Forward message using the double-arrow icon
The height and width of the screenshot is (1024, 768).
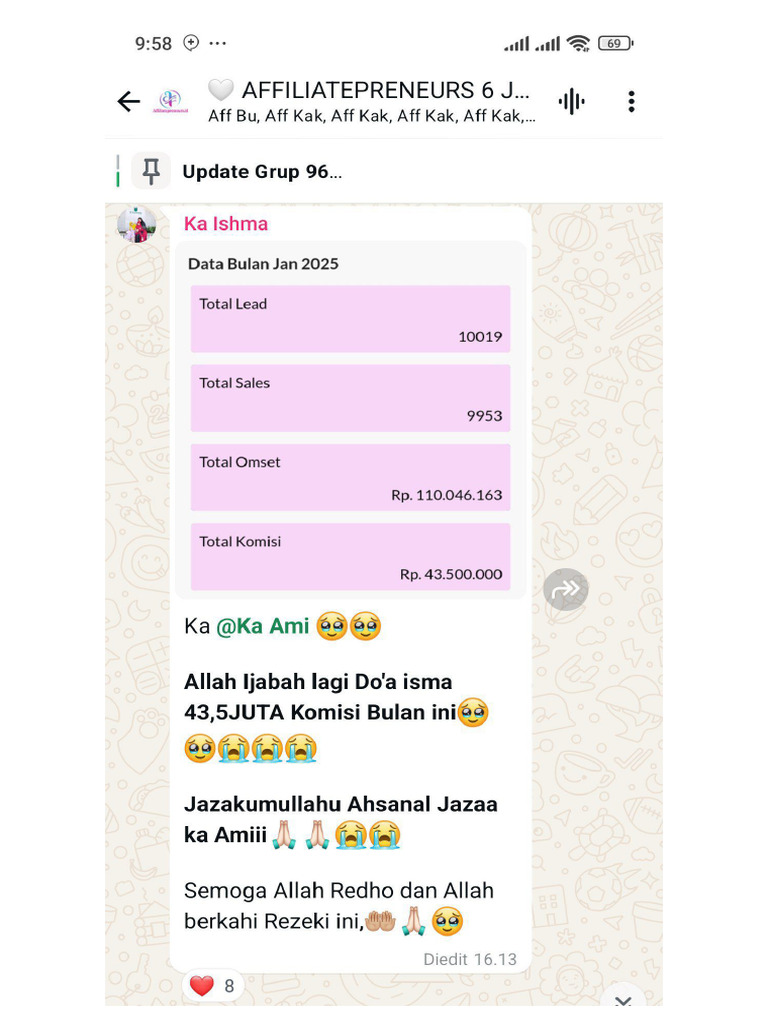566,590
